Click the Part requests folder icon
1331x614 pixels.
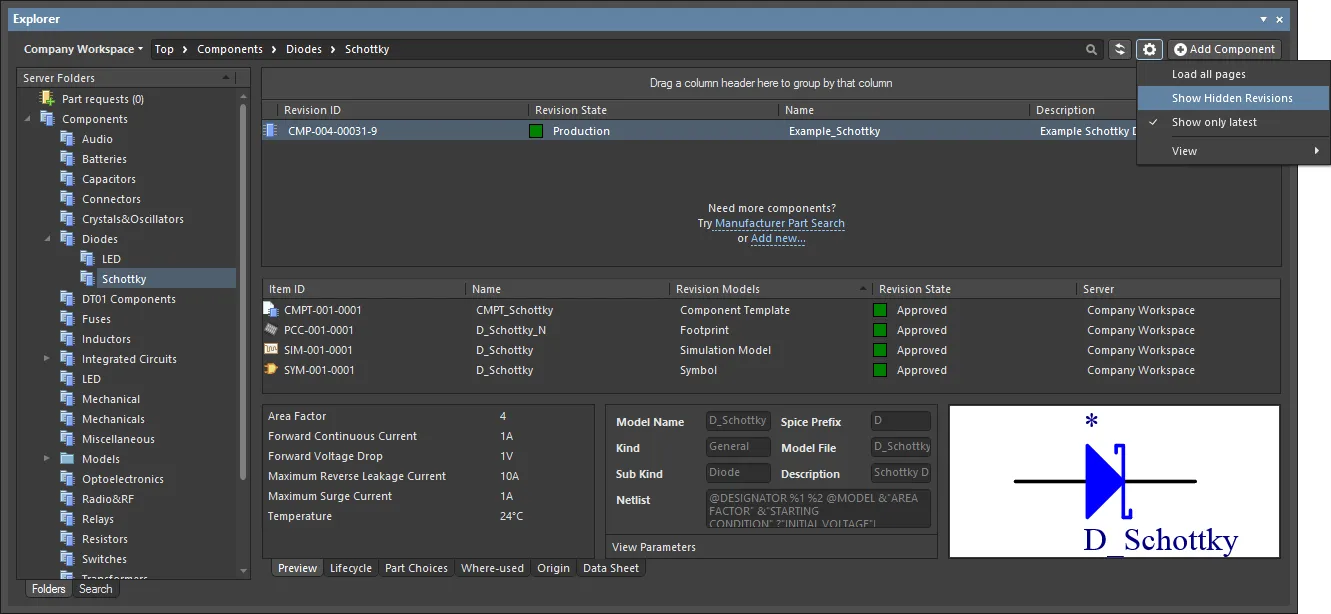(x=47, y=99)
